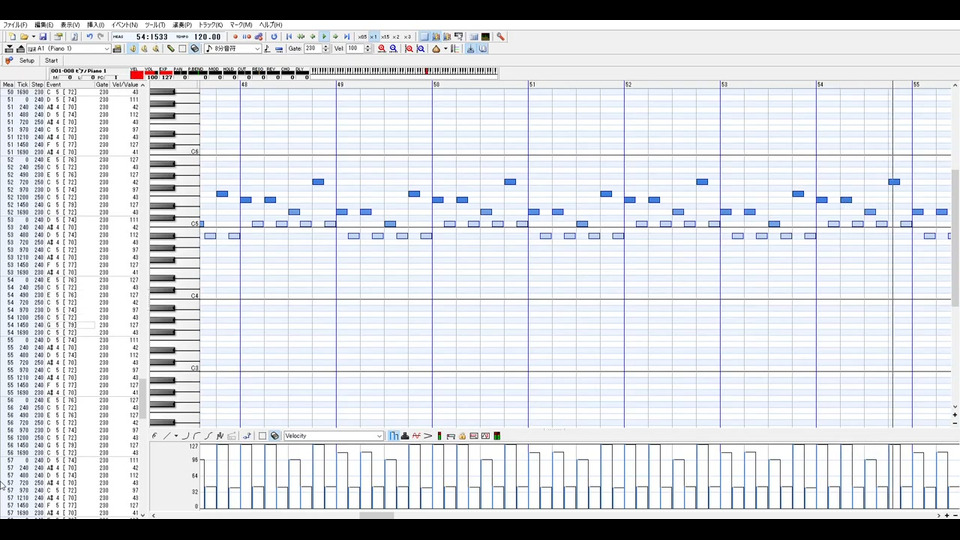Toggle x2 playback speed button
The image size is (960, 540).
396,36
